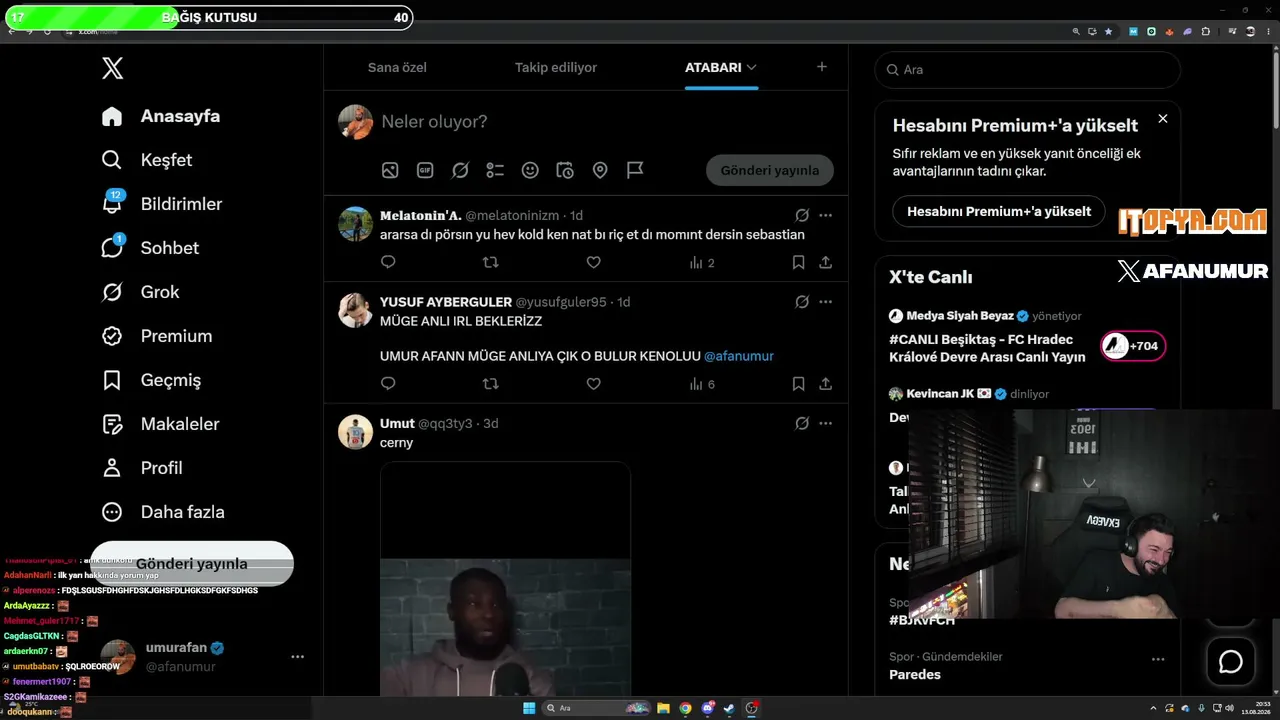
Task: Share Melatonin'A. post
Action: [825, 262]
